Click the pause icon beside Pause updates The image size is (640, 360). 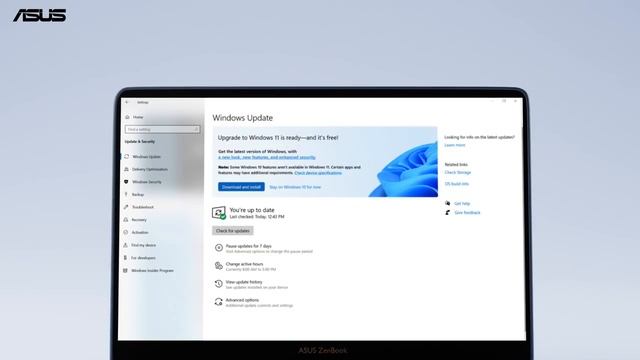[219, 247]
